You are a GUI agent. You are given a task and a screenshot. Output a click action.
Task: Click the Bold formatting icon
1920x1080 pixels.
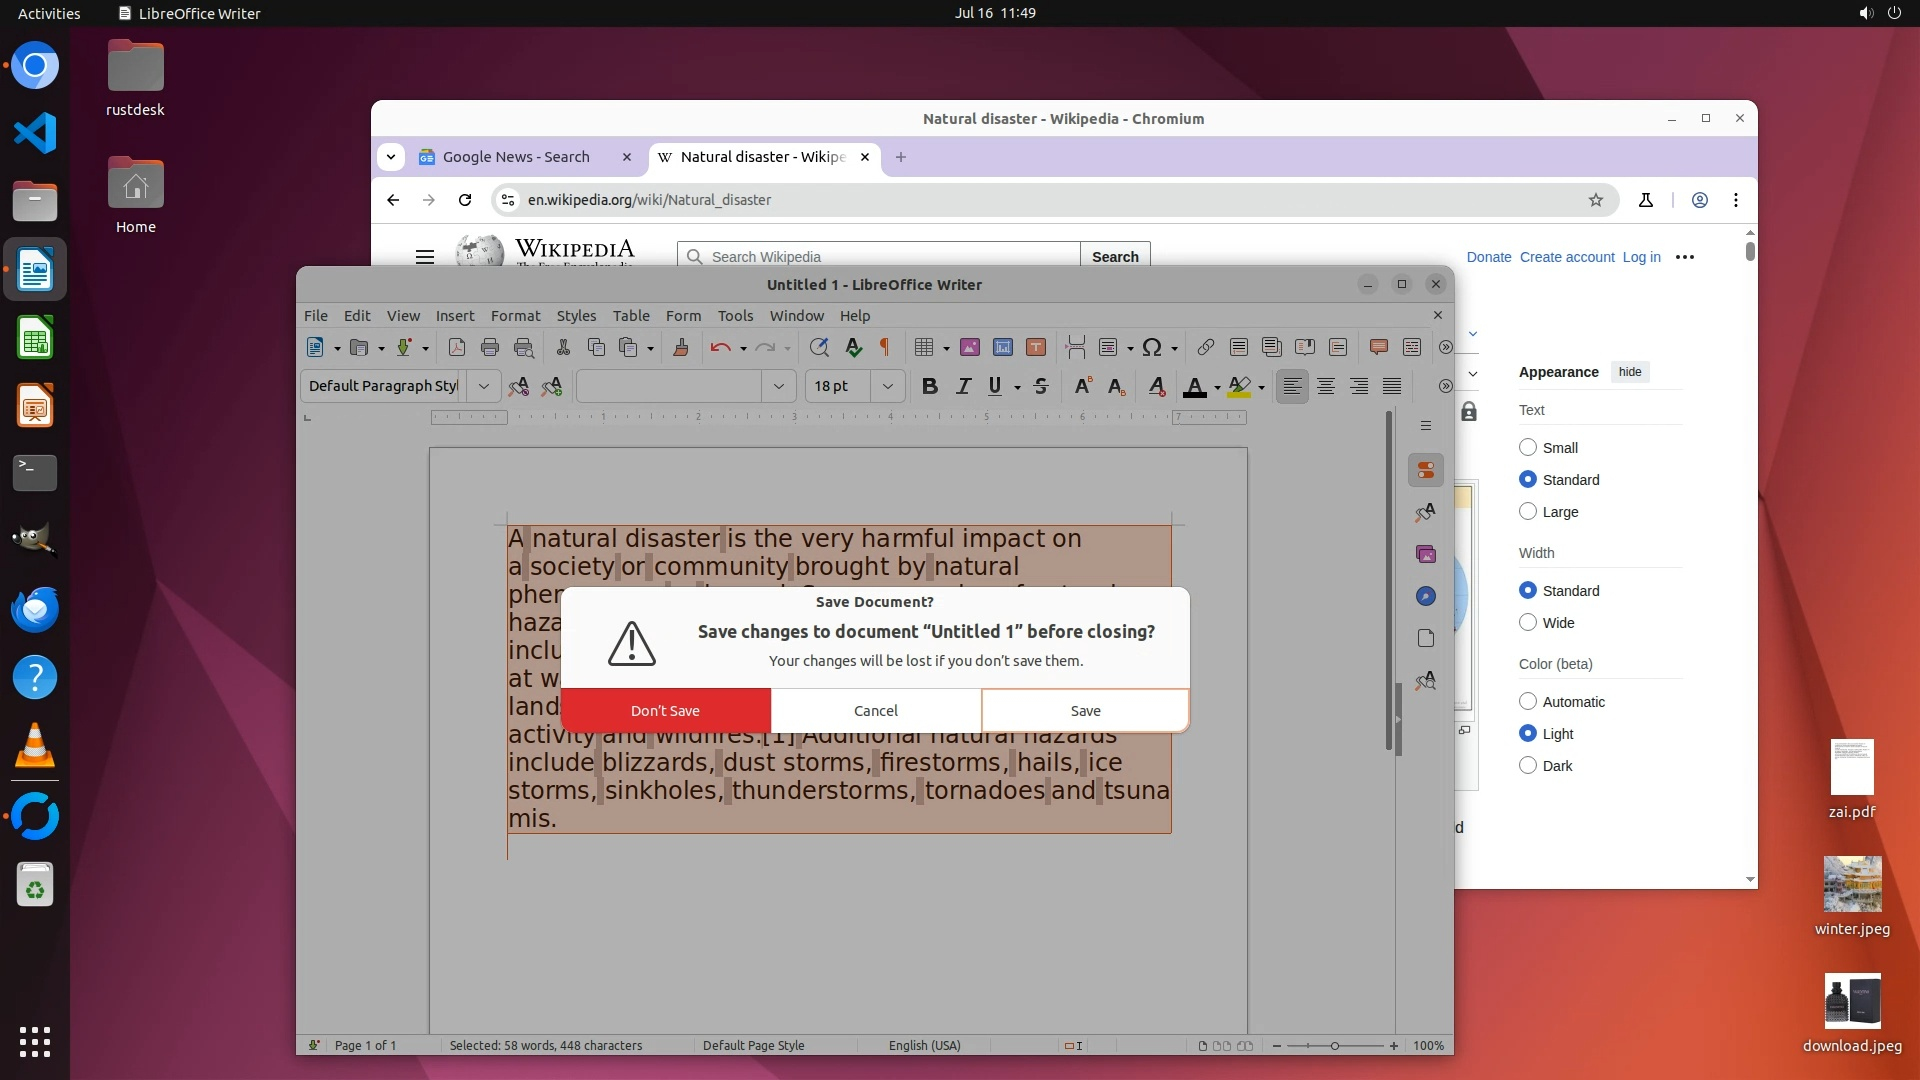coord(929,386)
